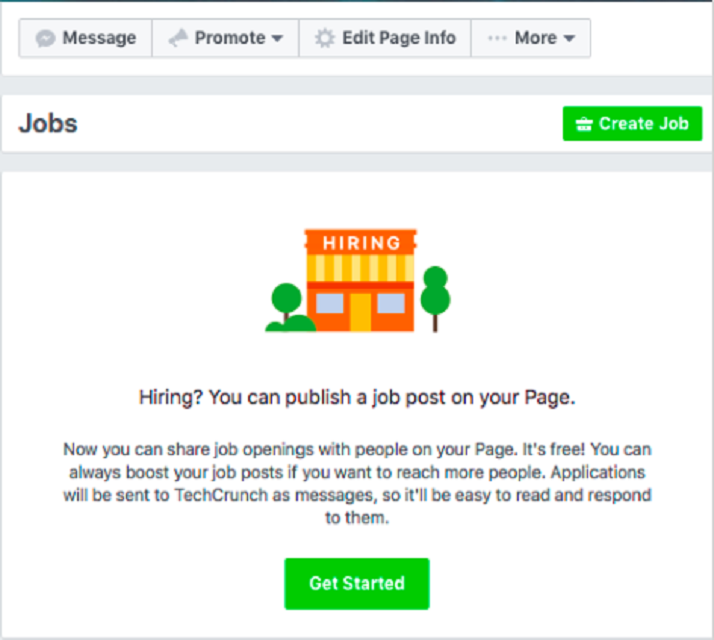Click the briefcase icon in Create Job
Viewport: 714px width, 640px height.
(x=584, y=124)
